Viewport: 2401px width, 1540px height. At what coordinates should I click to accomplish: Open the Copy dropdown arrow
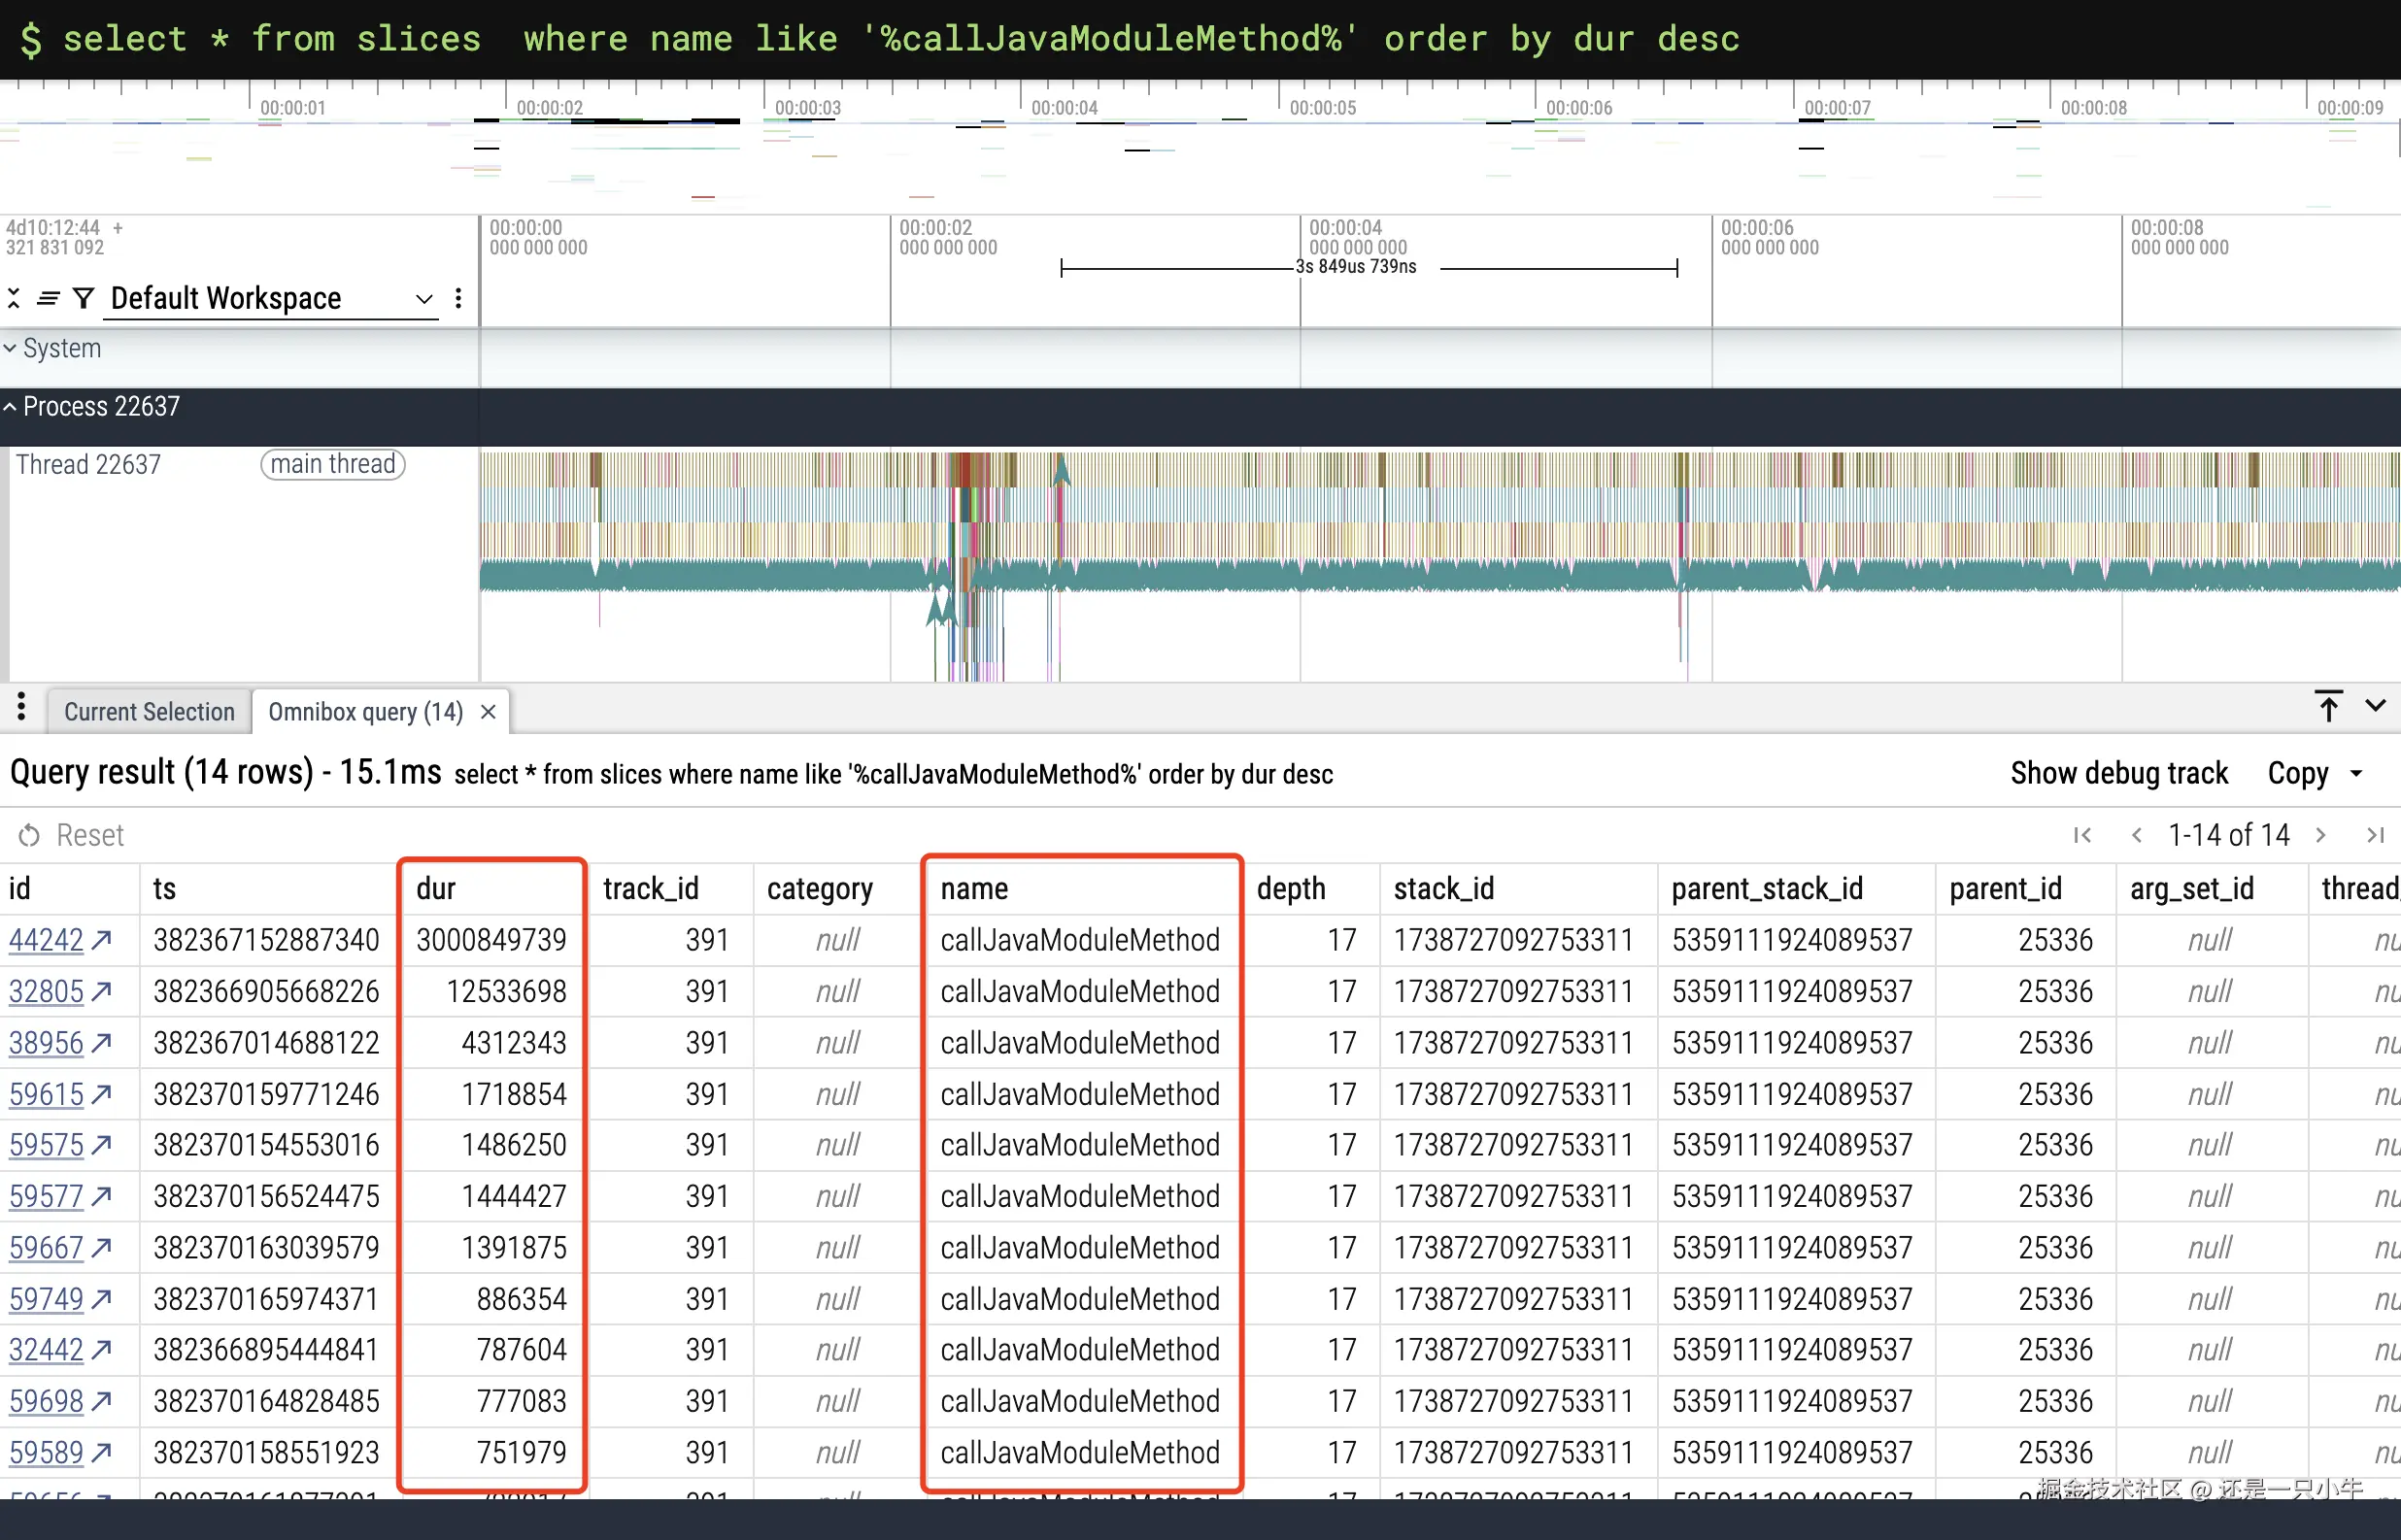tap(2356, 773)
